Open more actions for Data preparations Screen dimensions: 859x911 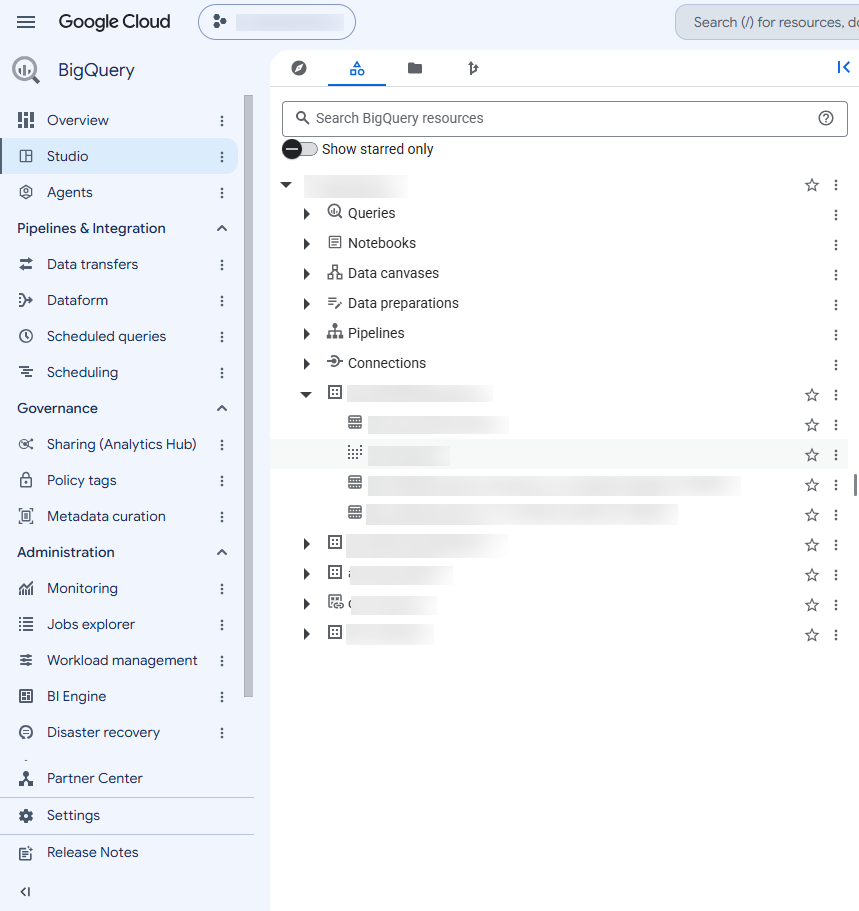point(836,305)
